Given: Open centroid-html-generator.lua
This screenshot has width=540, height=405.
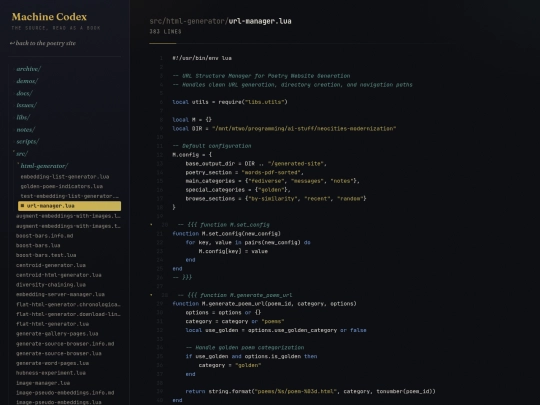Looking at the screenshot, I should click(59, 275).
